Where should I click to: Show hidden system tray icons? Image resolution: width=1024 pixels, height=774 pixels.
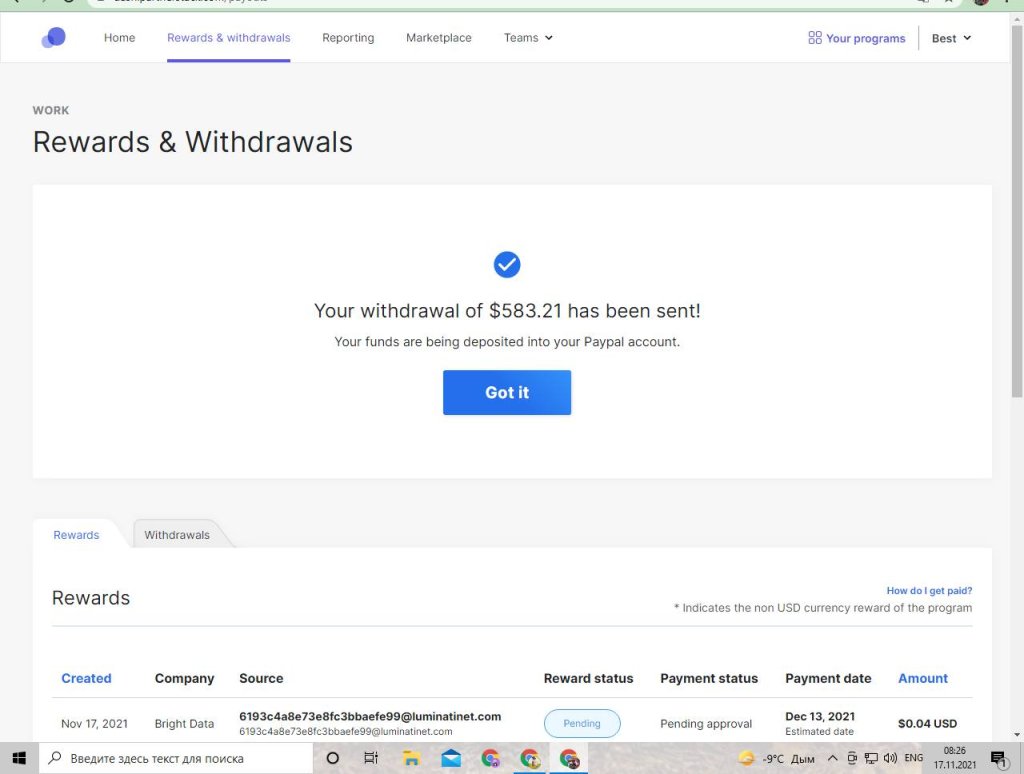pos(832,758)
